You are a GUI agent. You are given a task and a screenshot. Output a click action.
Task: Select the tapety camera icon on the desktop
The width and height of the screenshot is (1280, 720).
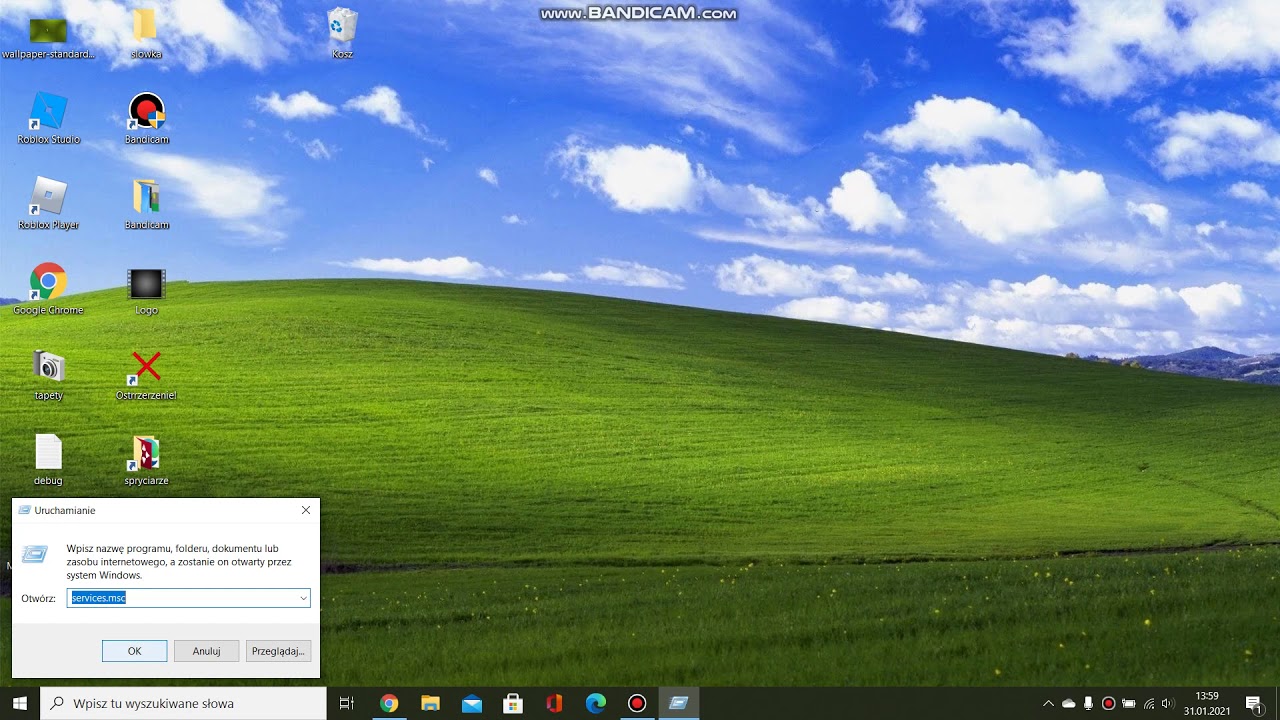pyautogui.click(x=48, y=375)
